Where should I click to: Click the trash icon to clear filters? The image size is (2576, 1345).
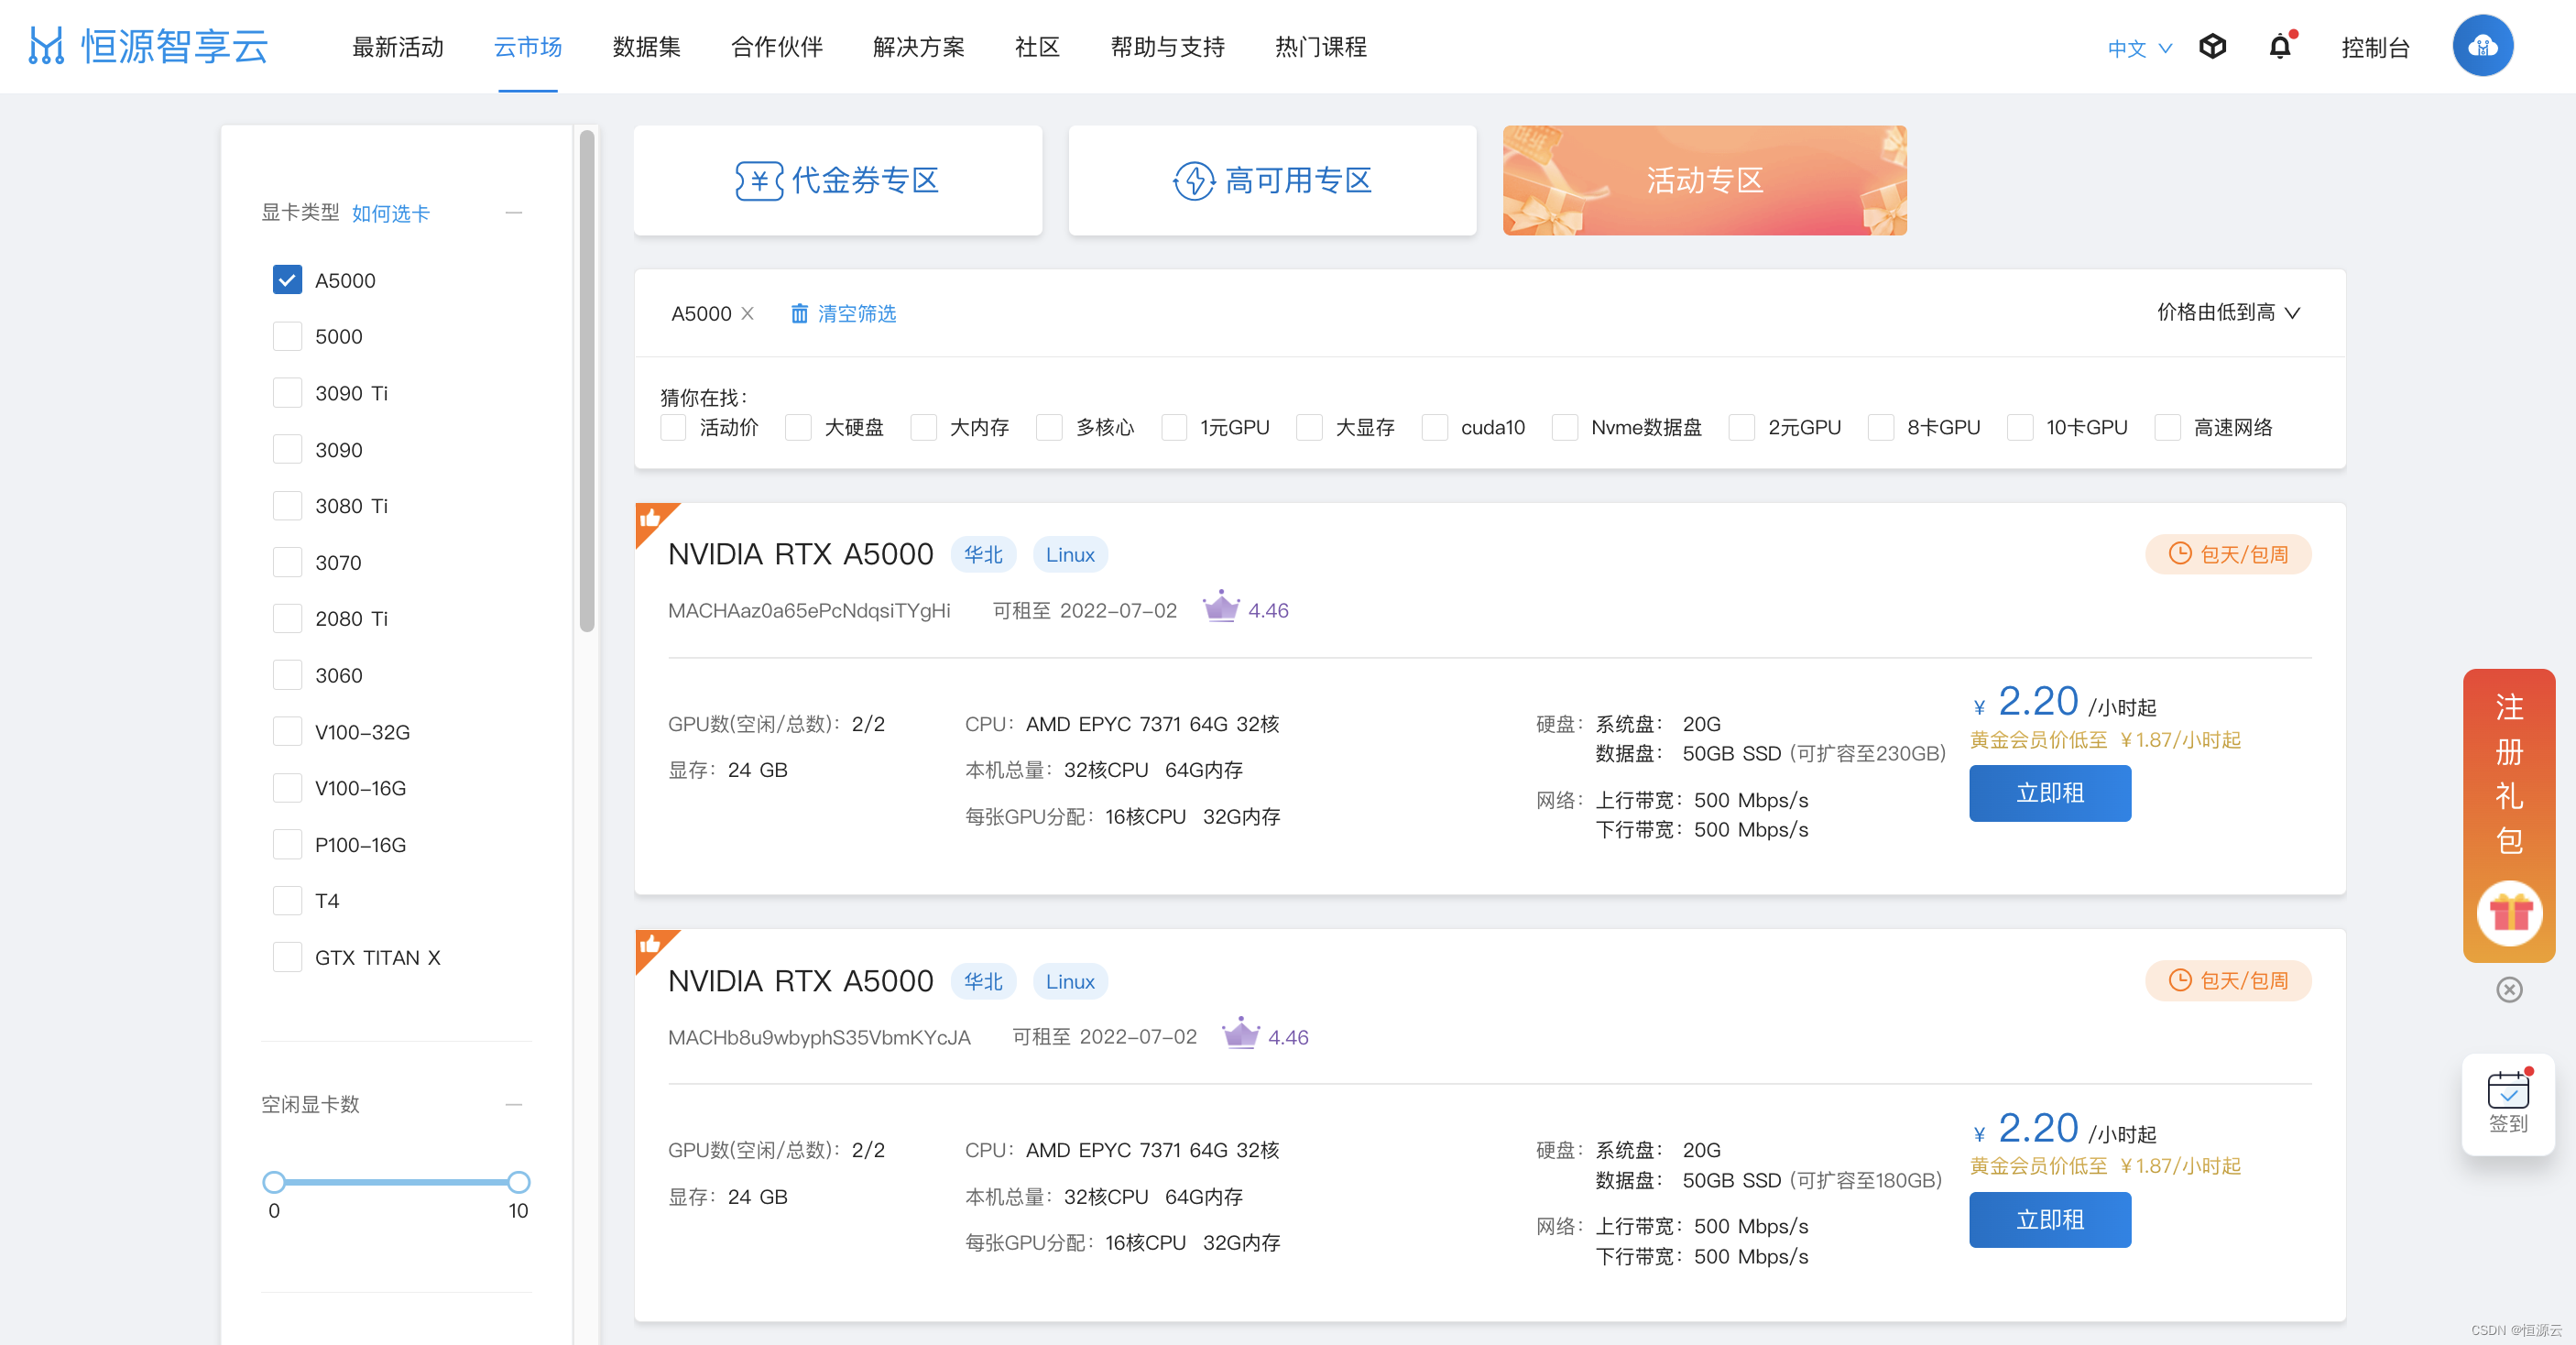[799, 314]
